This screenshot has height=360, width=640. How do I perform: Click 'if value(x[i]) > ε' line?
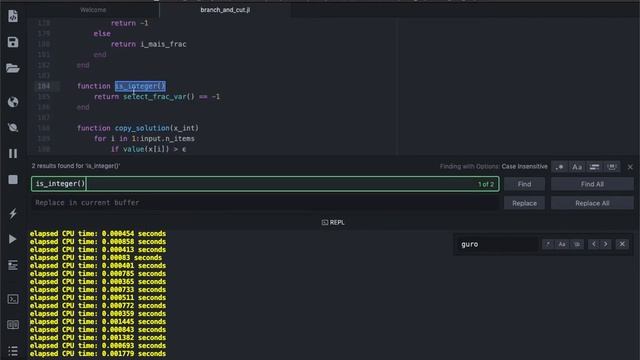[148, 149]
